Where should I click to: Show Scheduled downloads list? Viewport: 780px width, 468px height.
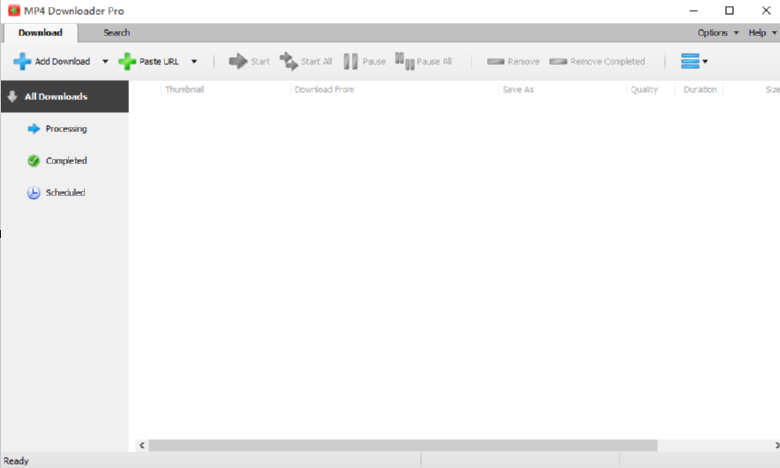click(x=65, y=193)
